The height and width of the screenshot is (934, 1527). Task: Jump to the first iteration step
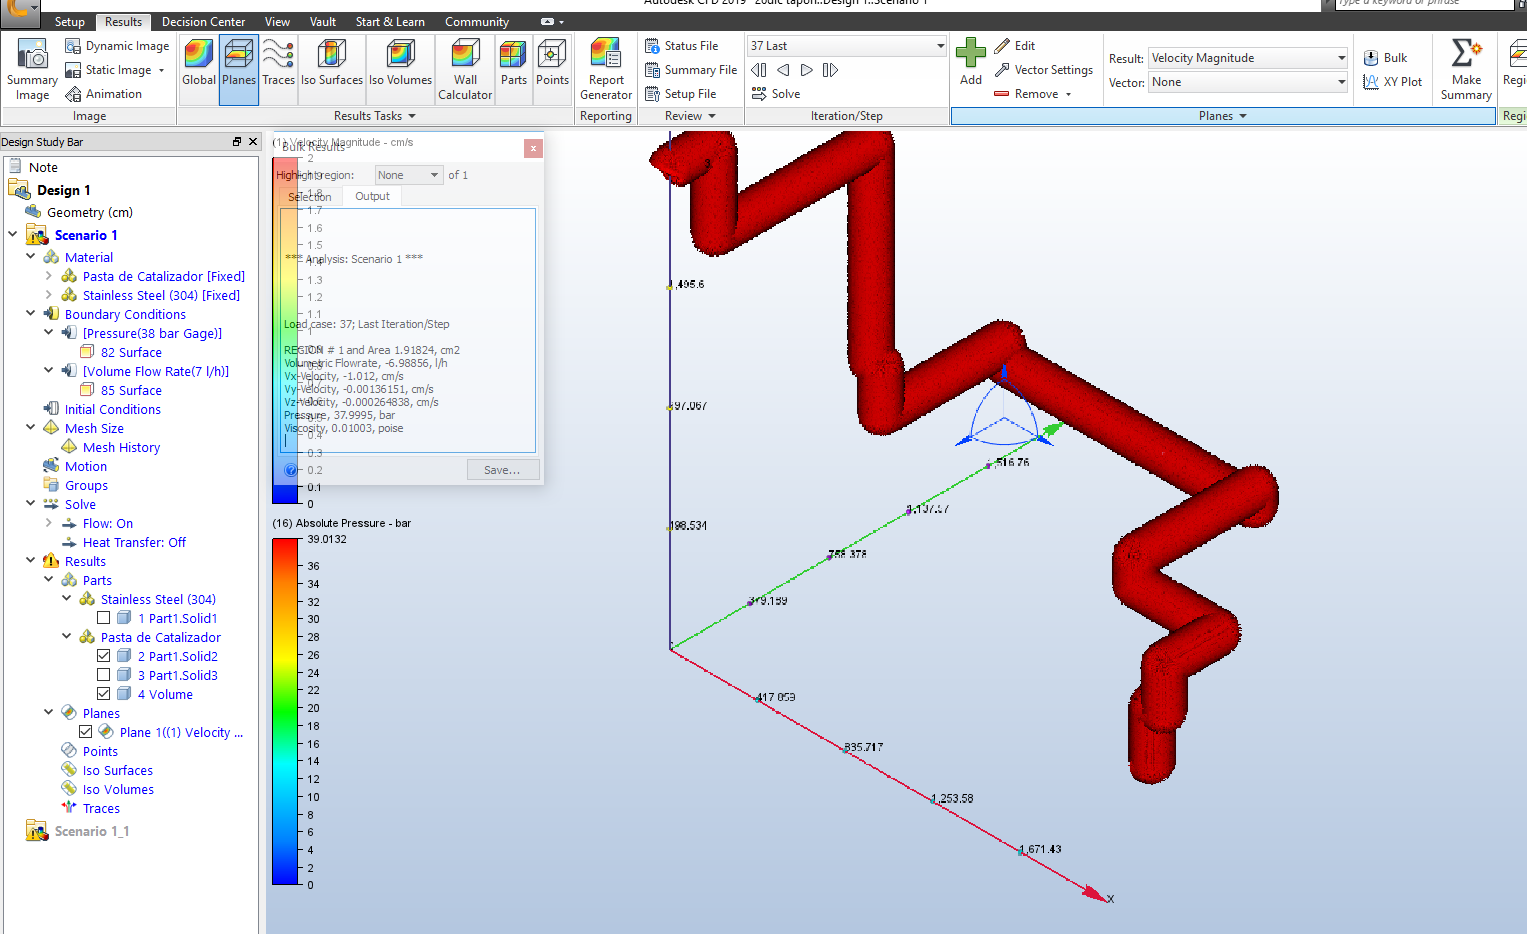coord(759,70)
